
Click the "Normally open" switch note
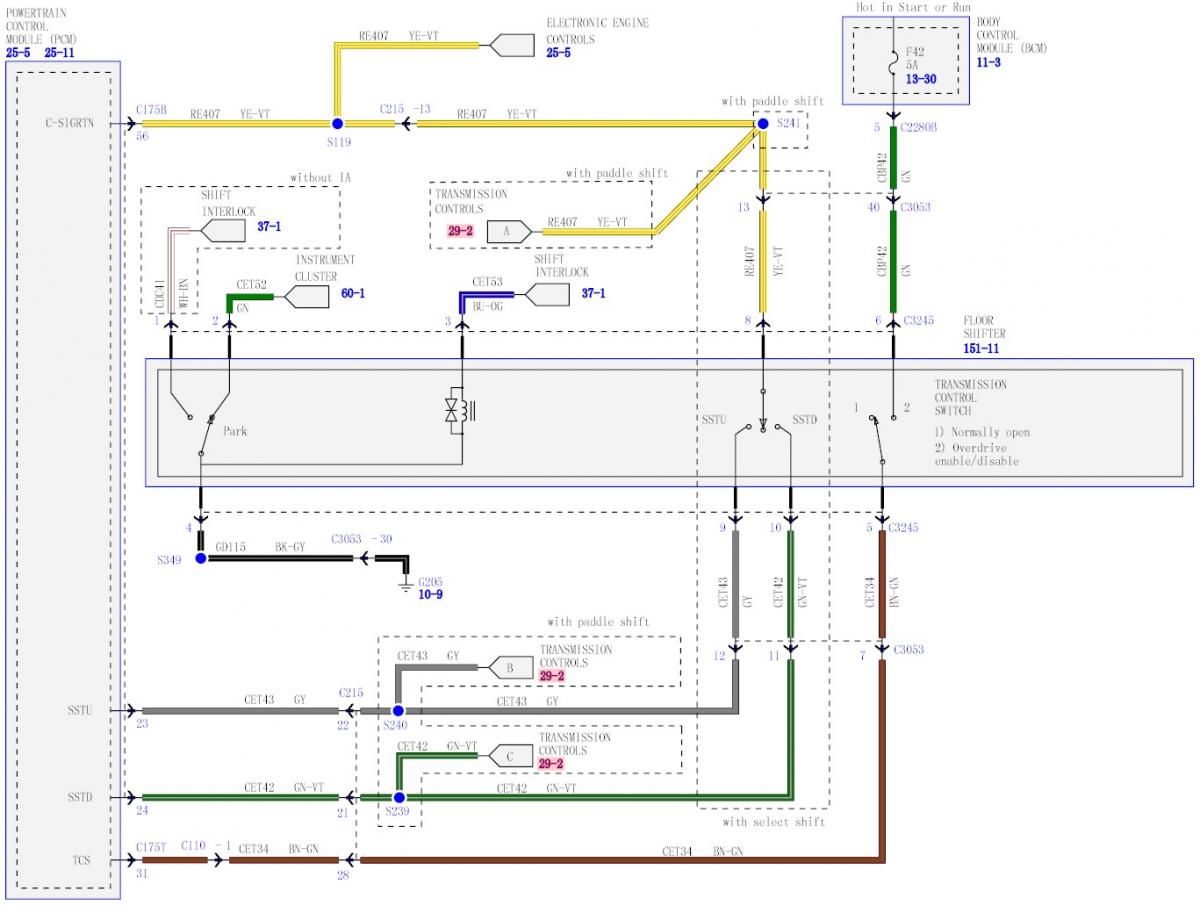tap(982, 432)
